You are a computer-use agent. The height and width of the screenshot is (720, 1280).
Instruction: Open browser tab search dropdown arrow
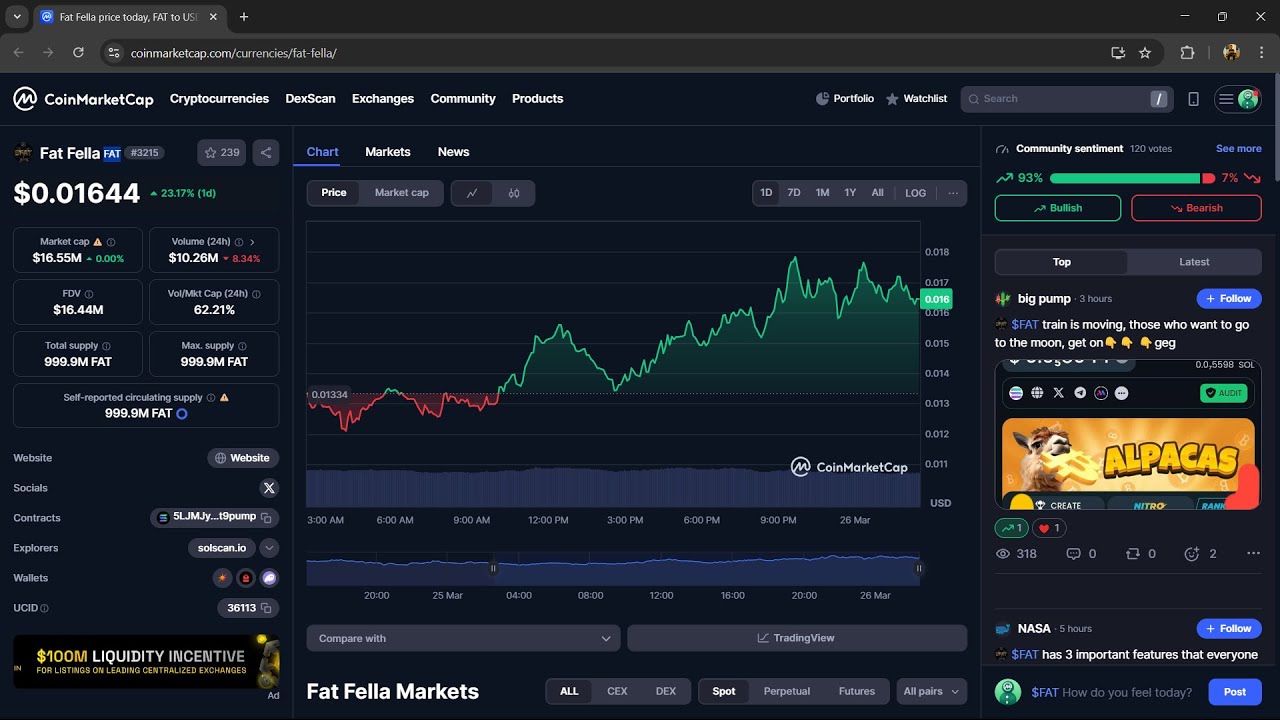[x=17, y=17]
